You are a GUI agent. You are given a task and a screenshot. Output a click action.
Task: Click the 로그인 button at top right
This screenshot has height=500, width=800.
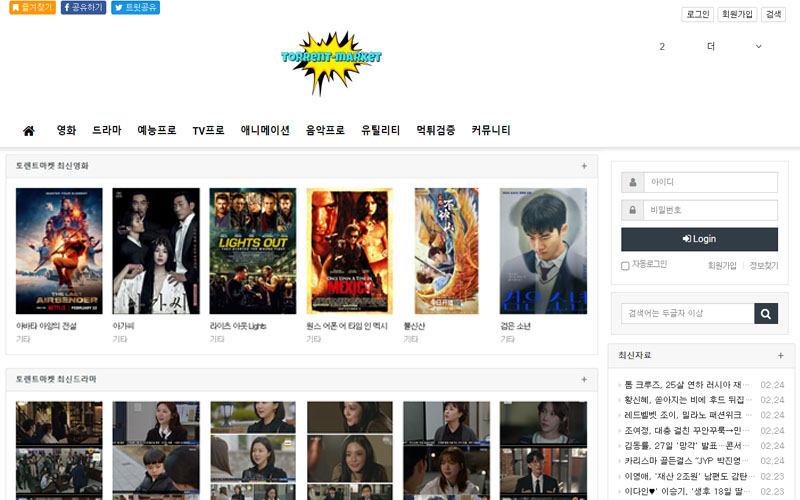pos(697,14)
